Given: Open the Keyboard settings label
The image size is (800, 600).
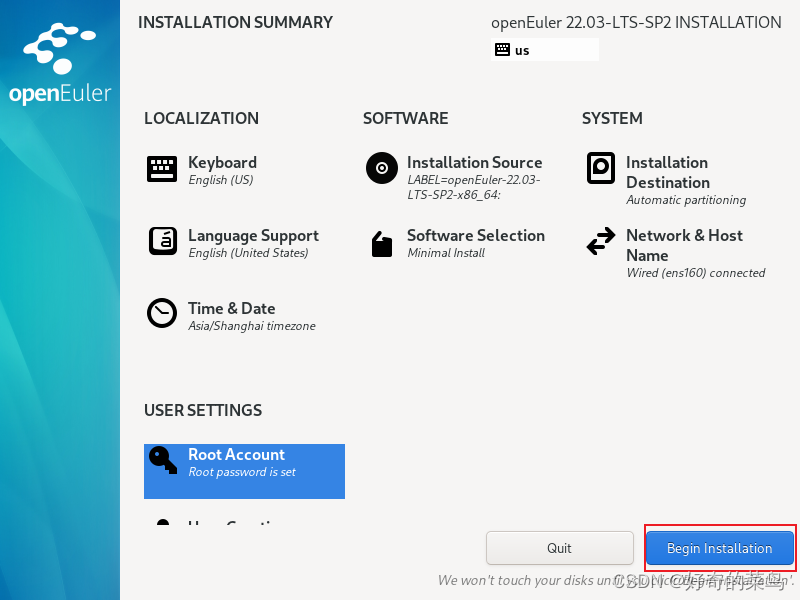Looking at the screenshot, I should (x=222, y=162).
